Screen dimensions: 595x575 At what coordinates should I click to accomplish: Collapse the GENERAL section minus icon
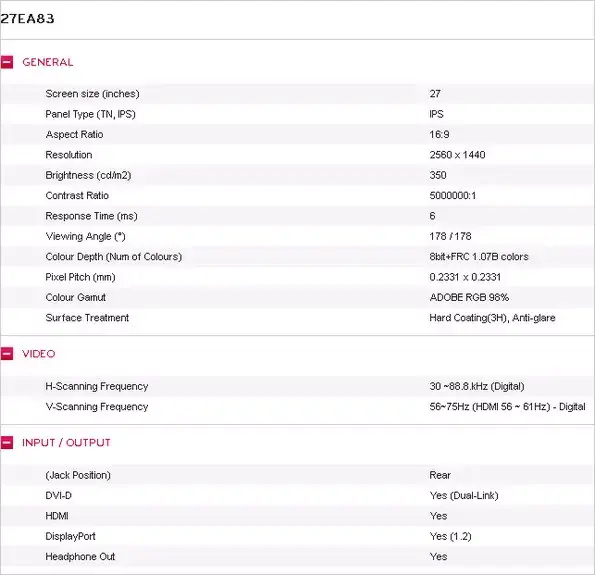(x=7, y=62)
